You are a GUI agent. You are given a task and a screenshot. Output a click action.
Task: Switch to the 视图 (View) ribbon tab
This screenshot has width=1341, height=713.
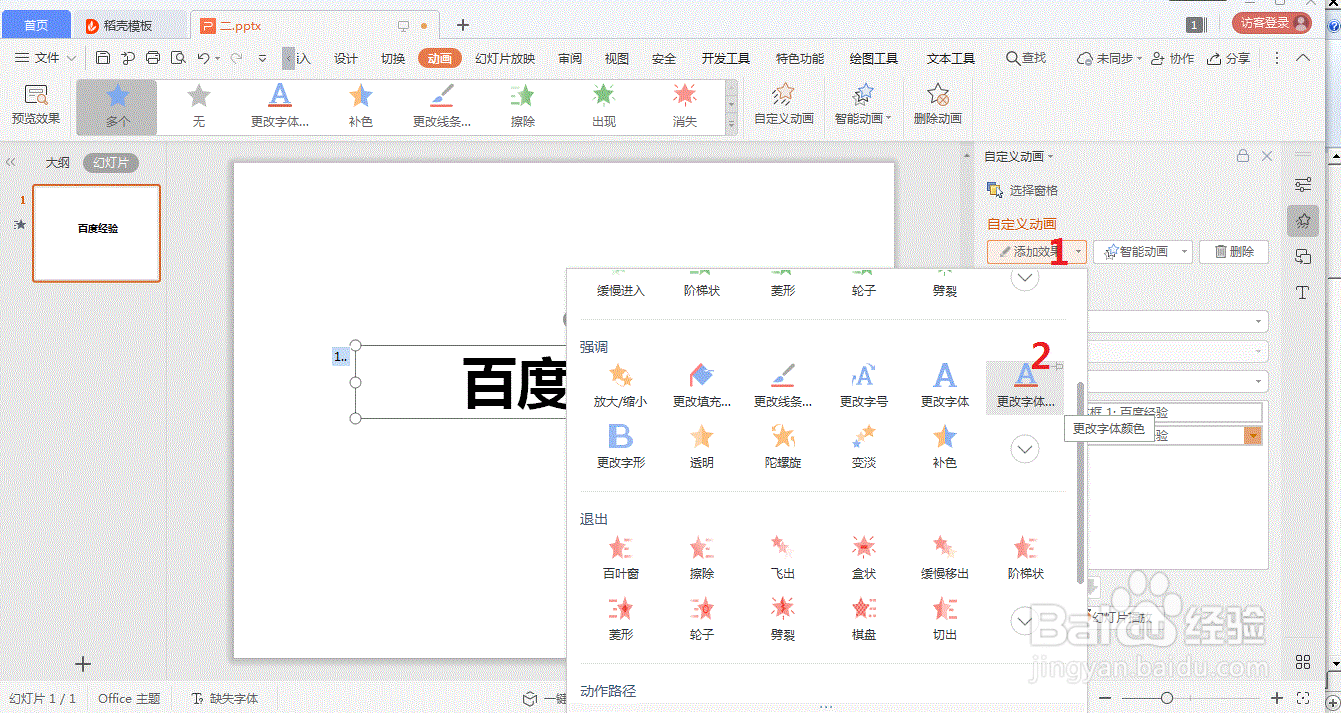[617, 58]
